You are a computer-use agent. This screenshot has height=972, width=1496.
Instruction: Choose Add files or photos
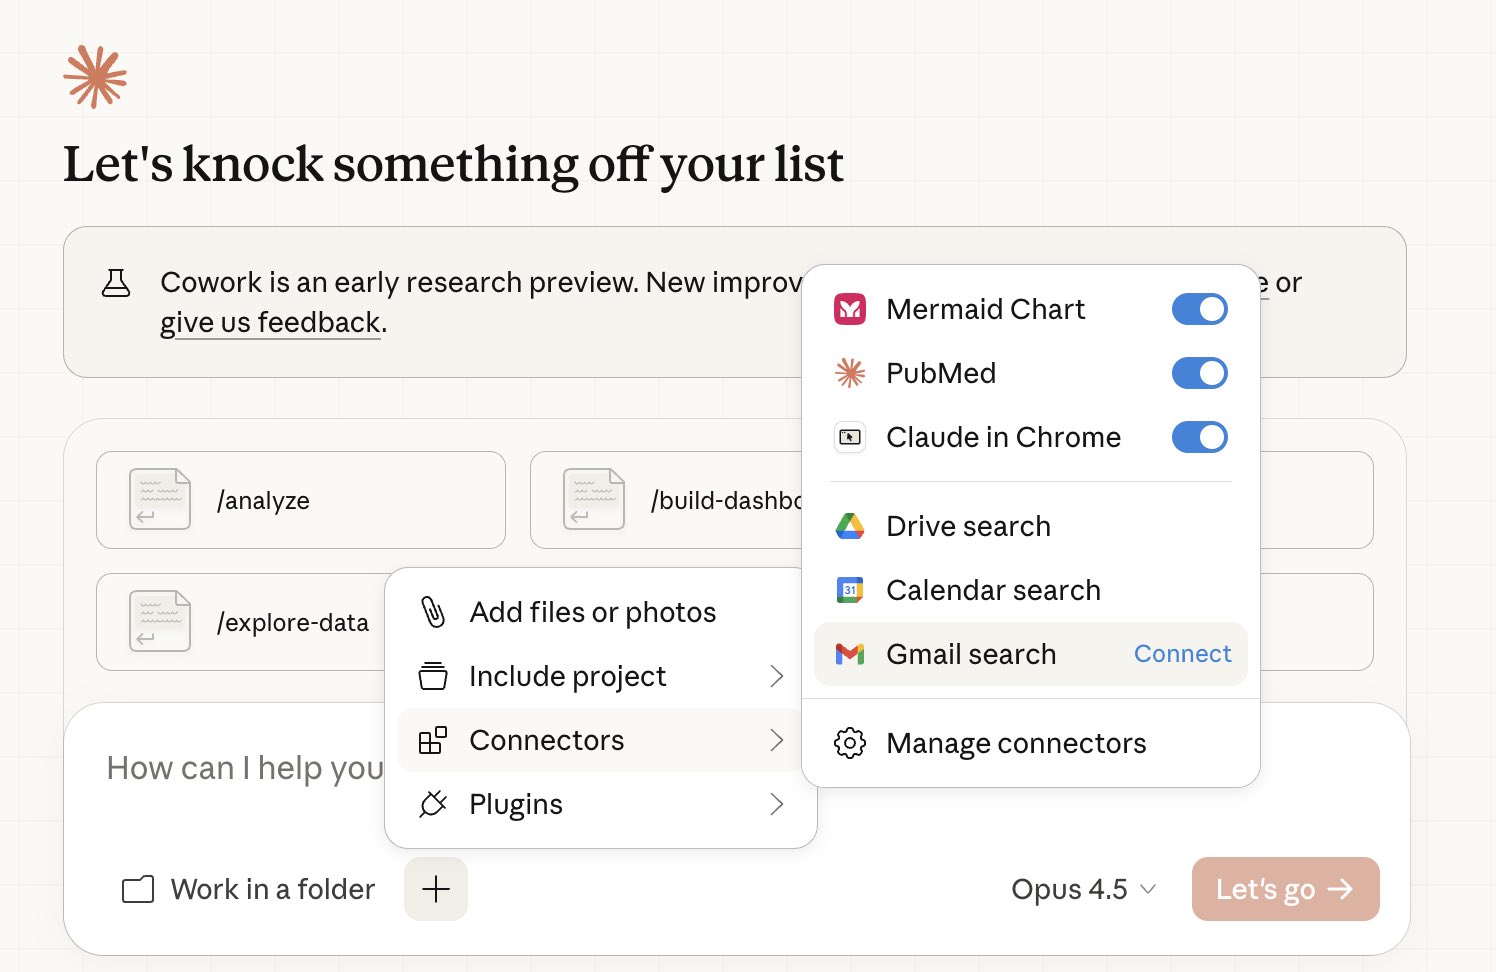click(x=592, y=612)
